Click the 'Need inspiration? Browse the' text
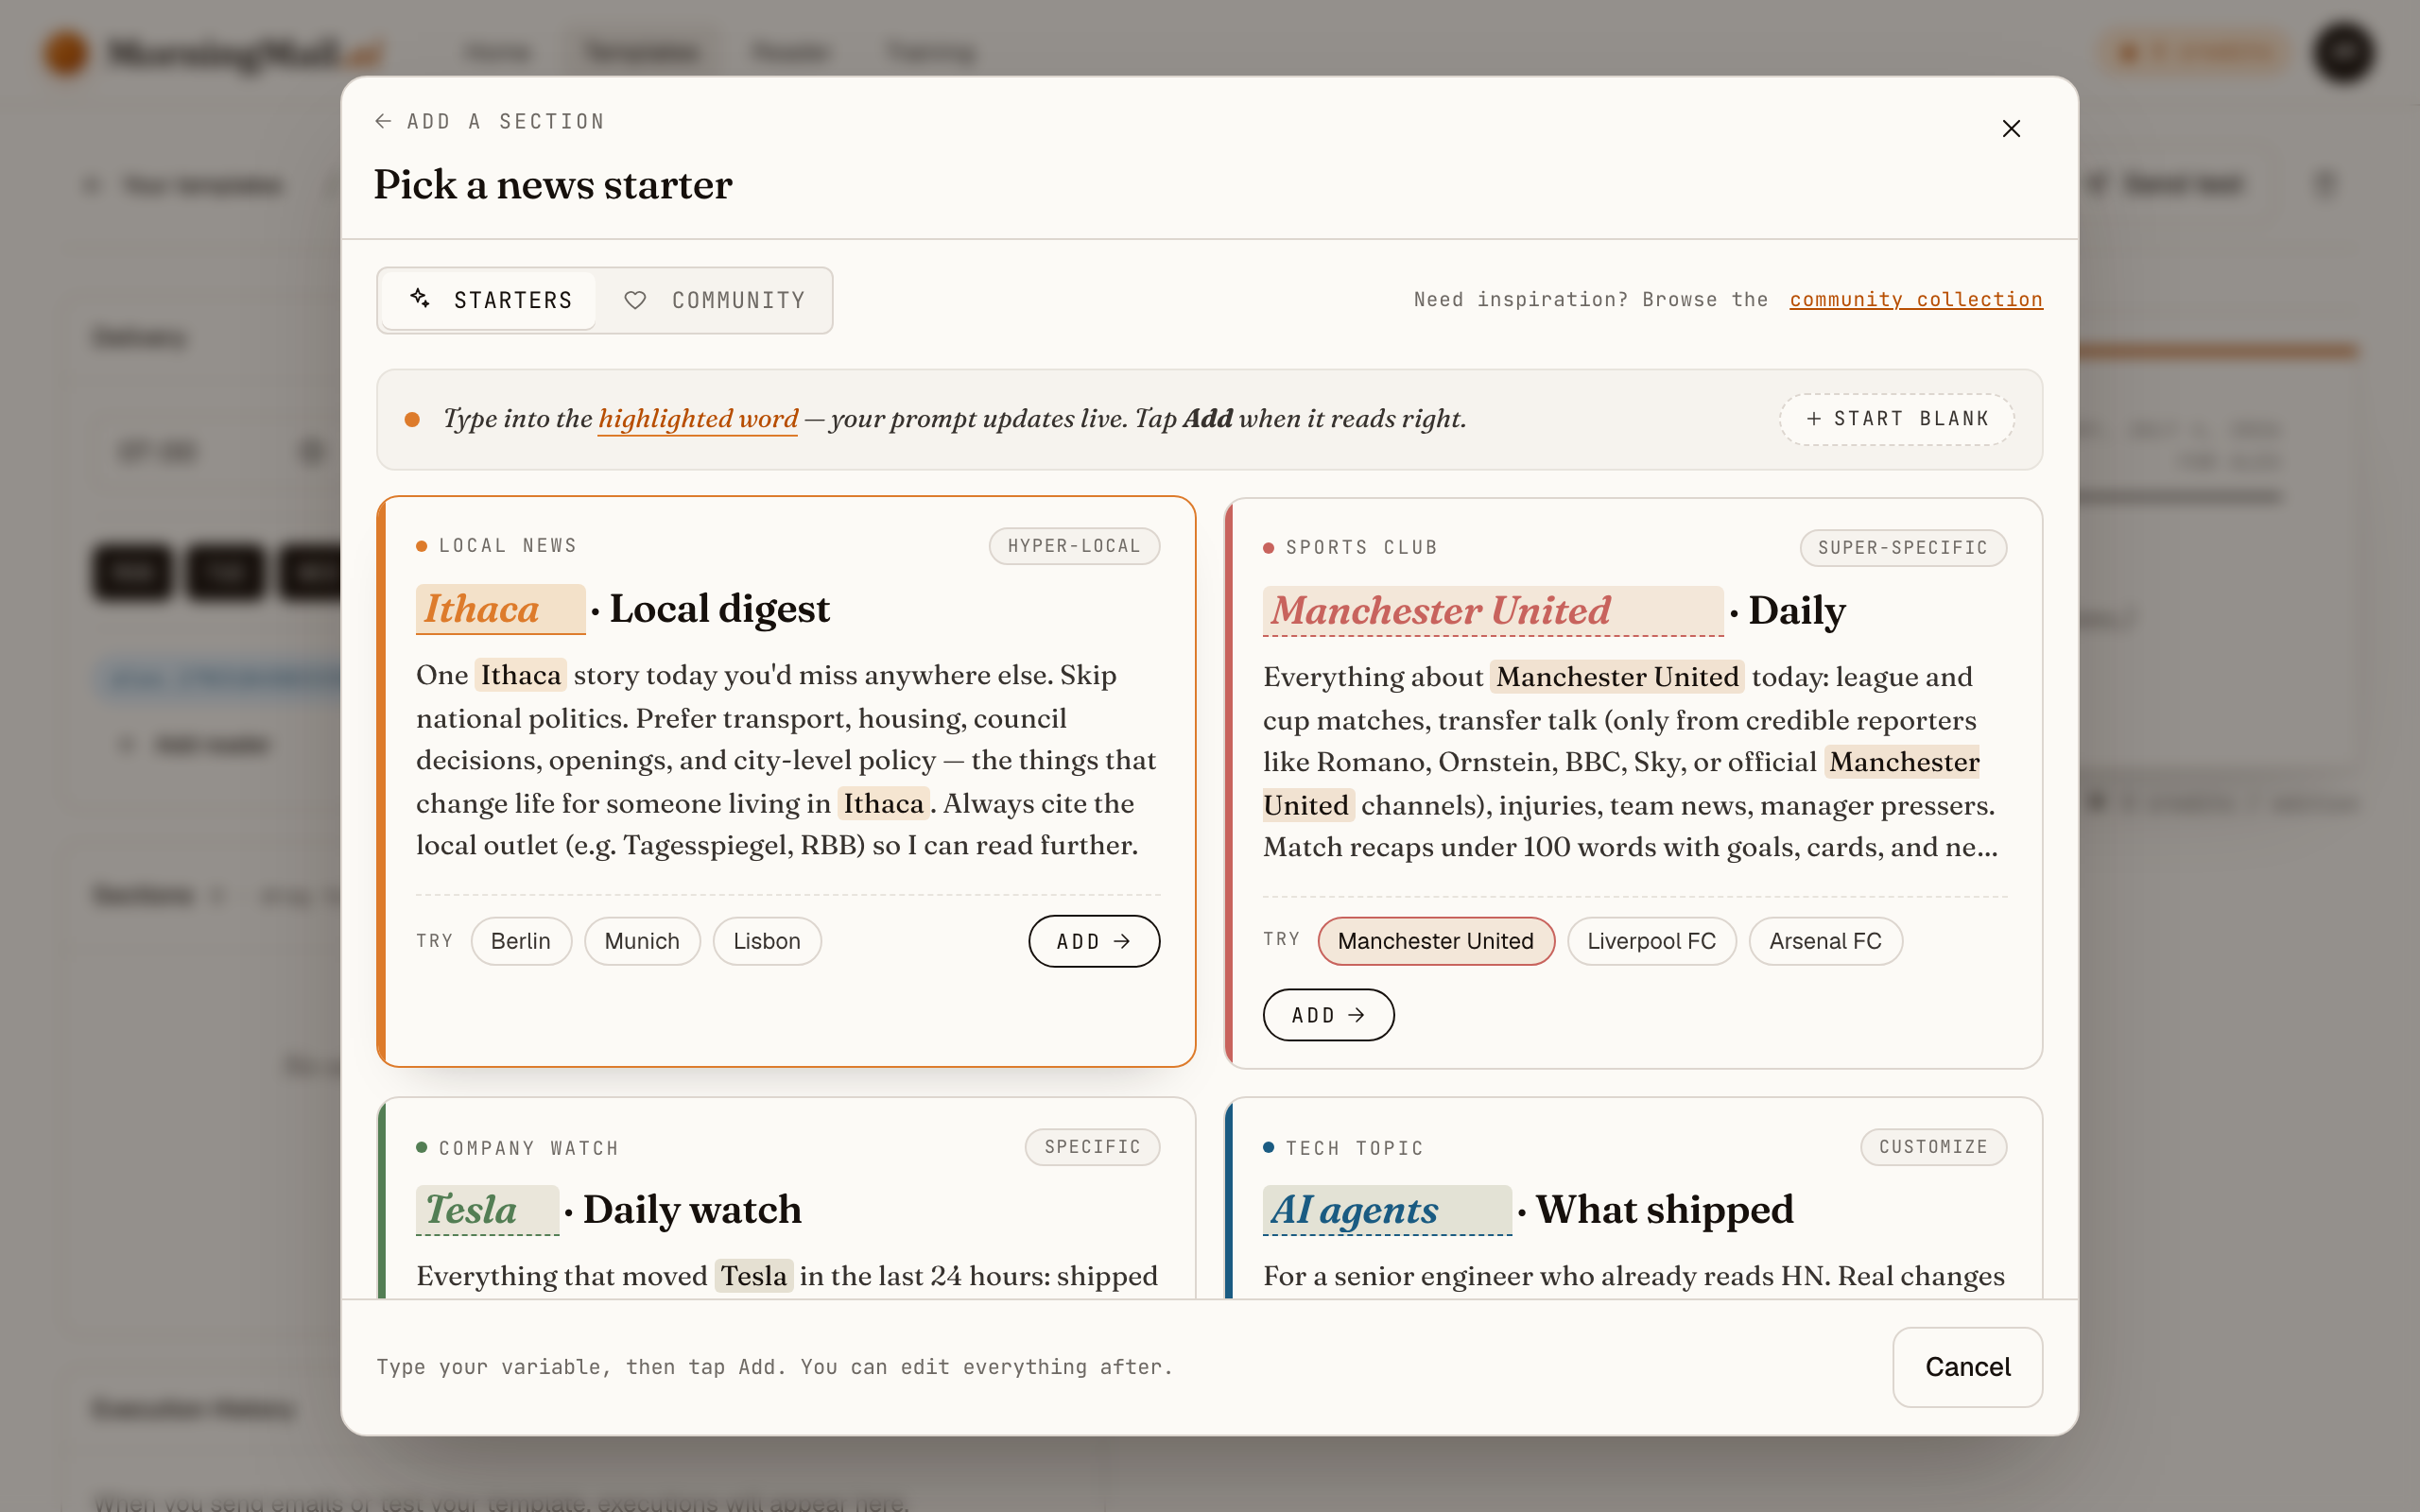 point(1590,300)
